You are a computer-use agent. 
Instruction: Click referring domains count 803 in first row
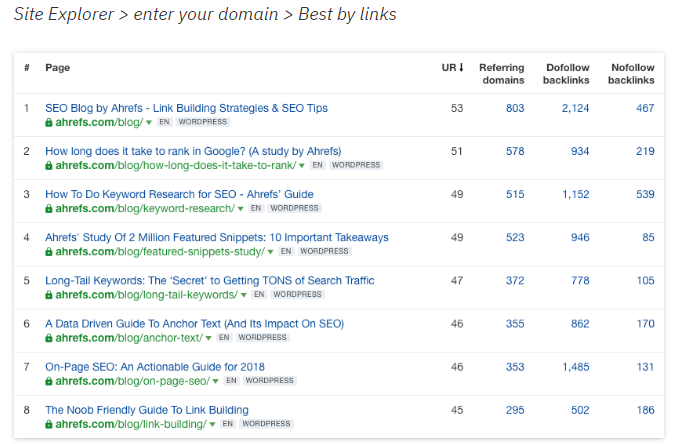point(514,108)
